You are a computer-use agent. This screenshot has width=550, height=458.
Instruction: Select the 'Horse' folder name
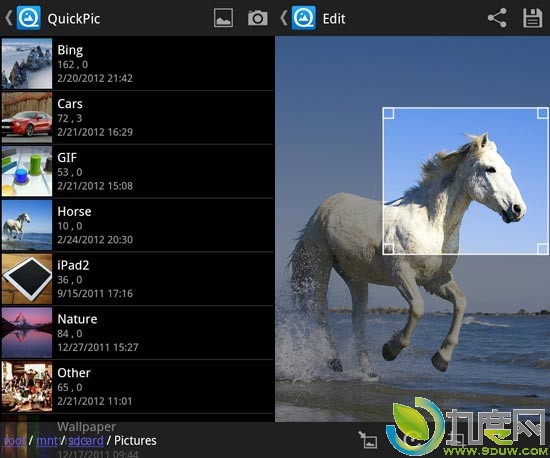tap(74, 211)
